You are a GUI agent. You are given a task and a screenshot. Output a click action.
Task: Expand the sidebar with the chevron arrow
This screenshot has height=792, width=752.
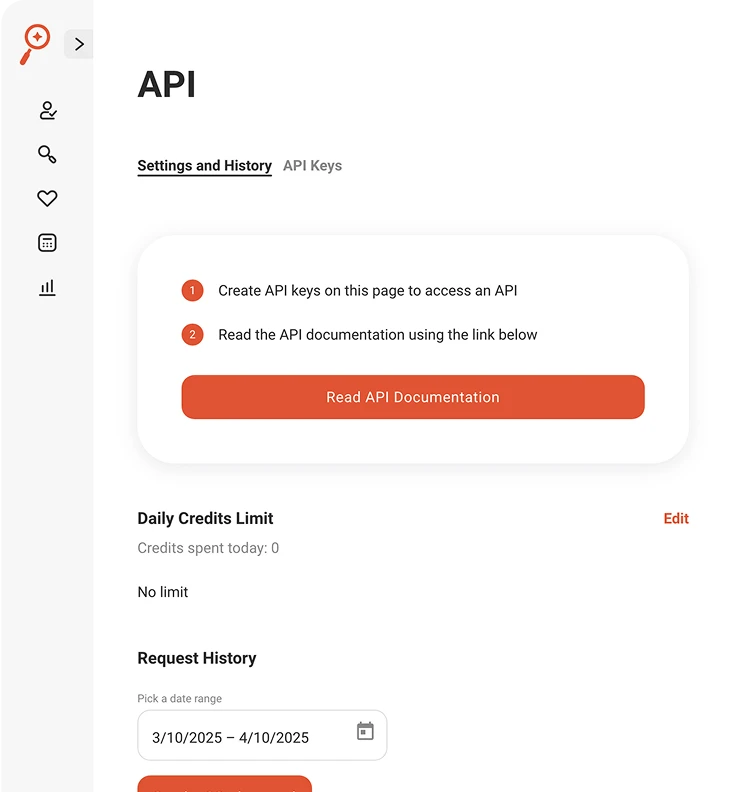click(x=79, y=44)
